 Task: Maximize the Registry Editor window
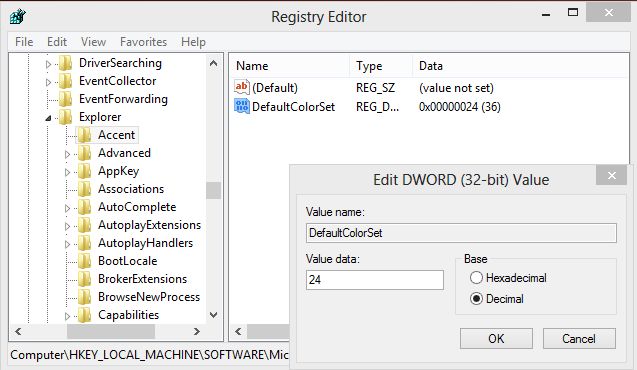click(x=573, y=13)
